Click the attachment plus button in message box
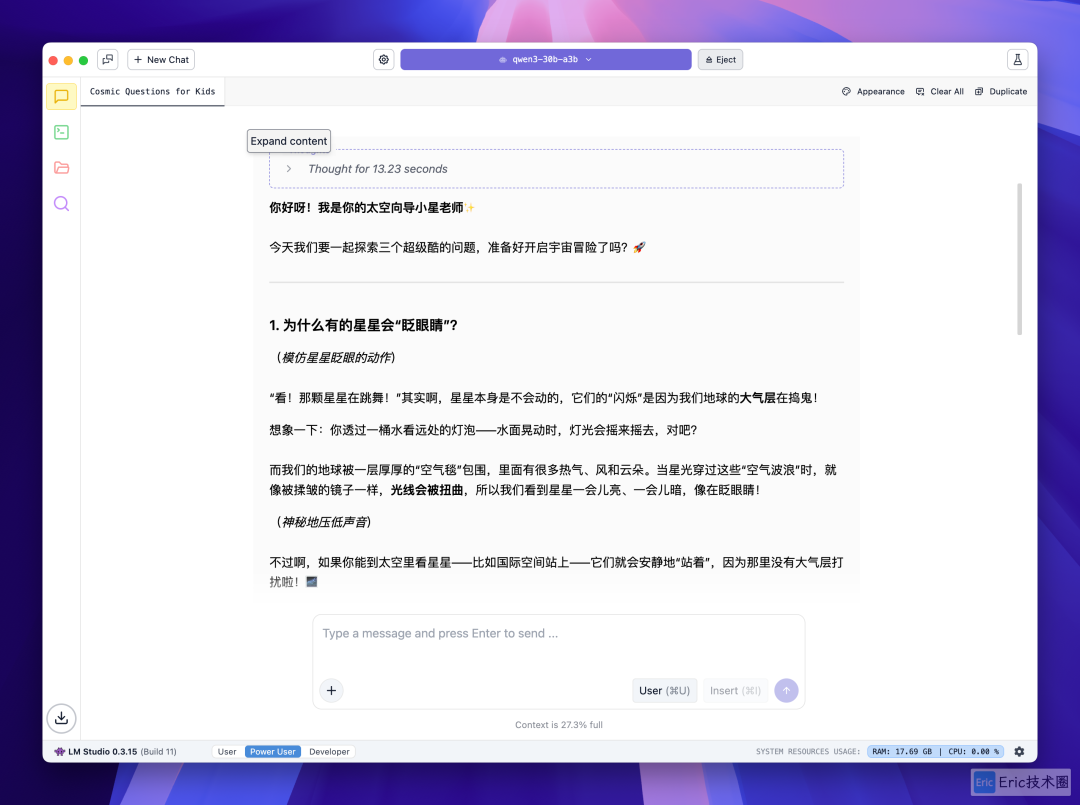 point(331,690)
